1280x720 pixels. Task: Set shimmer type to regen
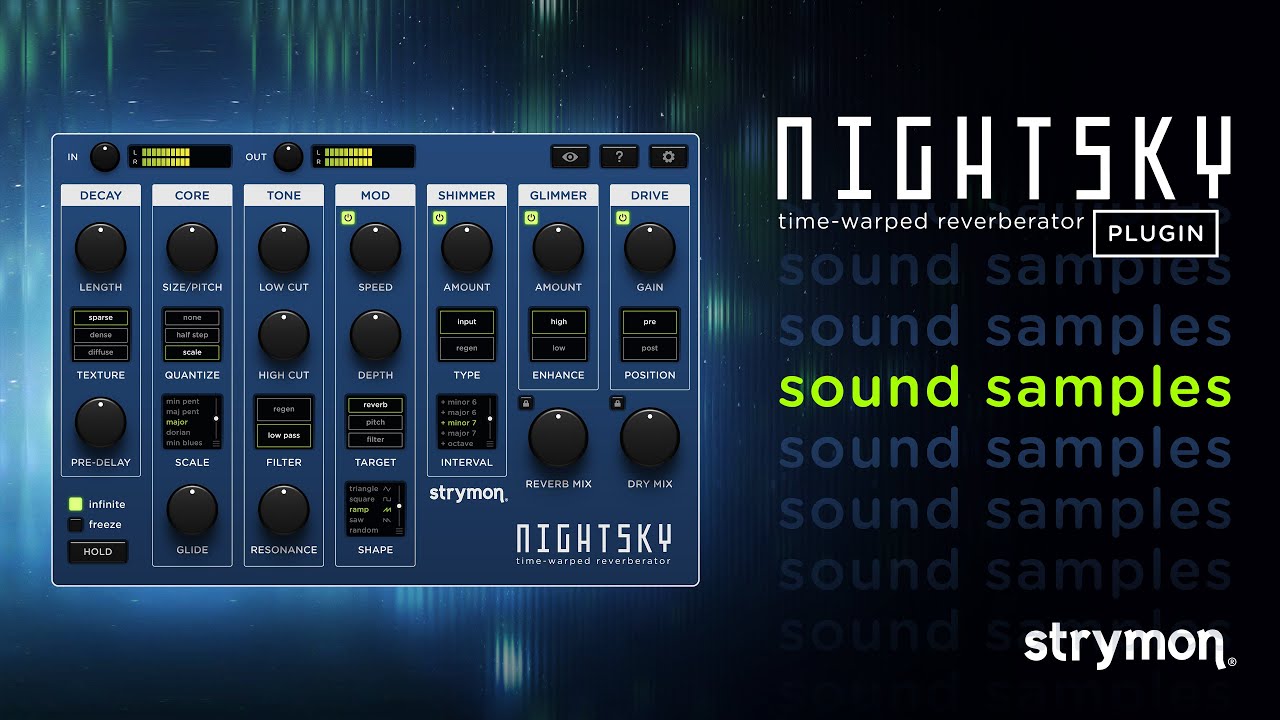tap(467, 348)
